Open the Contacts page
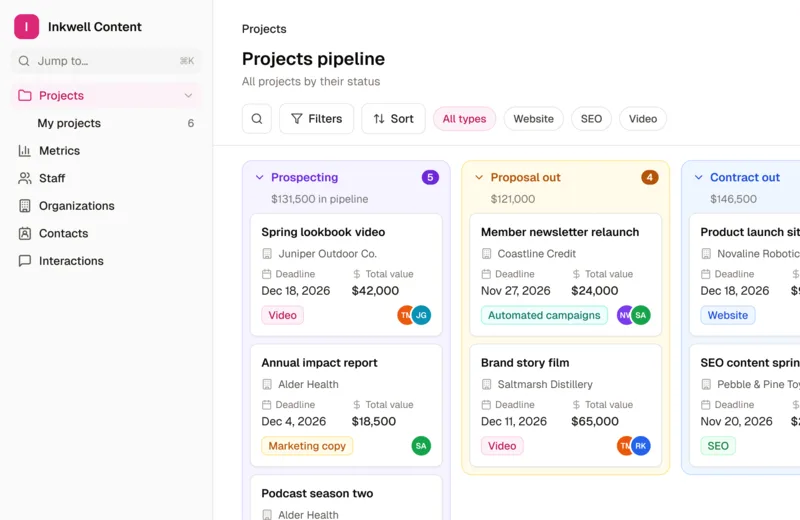 [x=106, y=233]
